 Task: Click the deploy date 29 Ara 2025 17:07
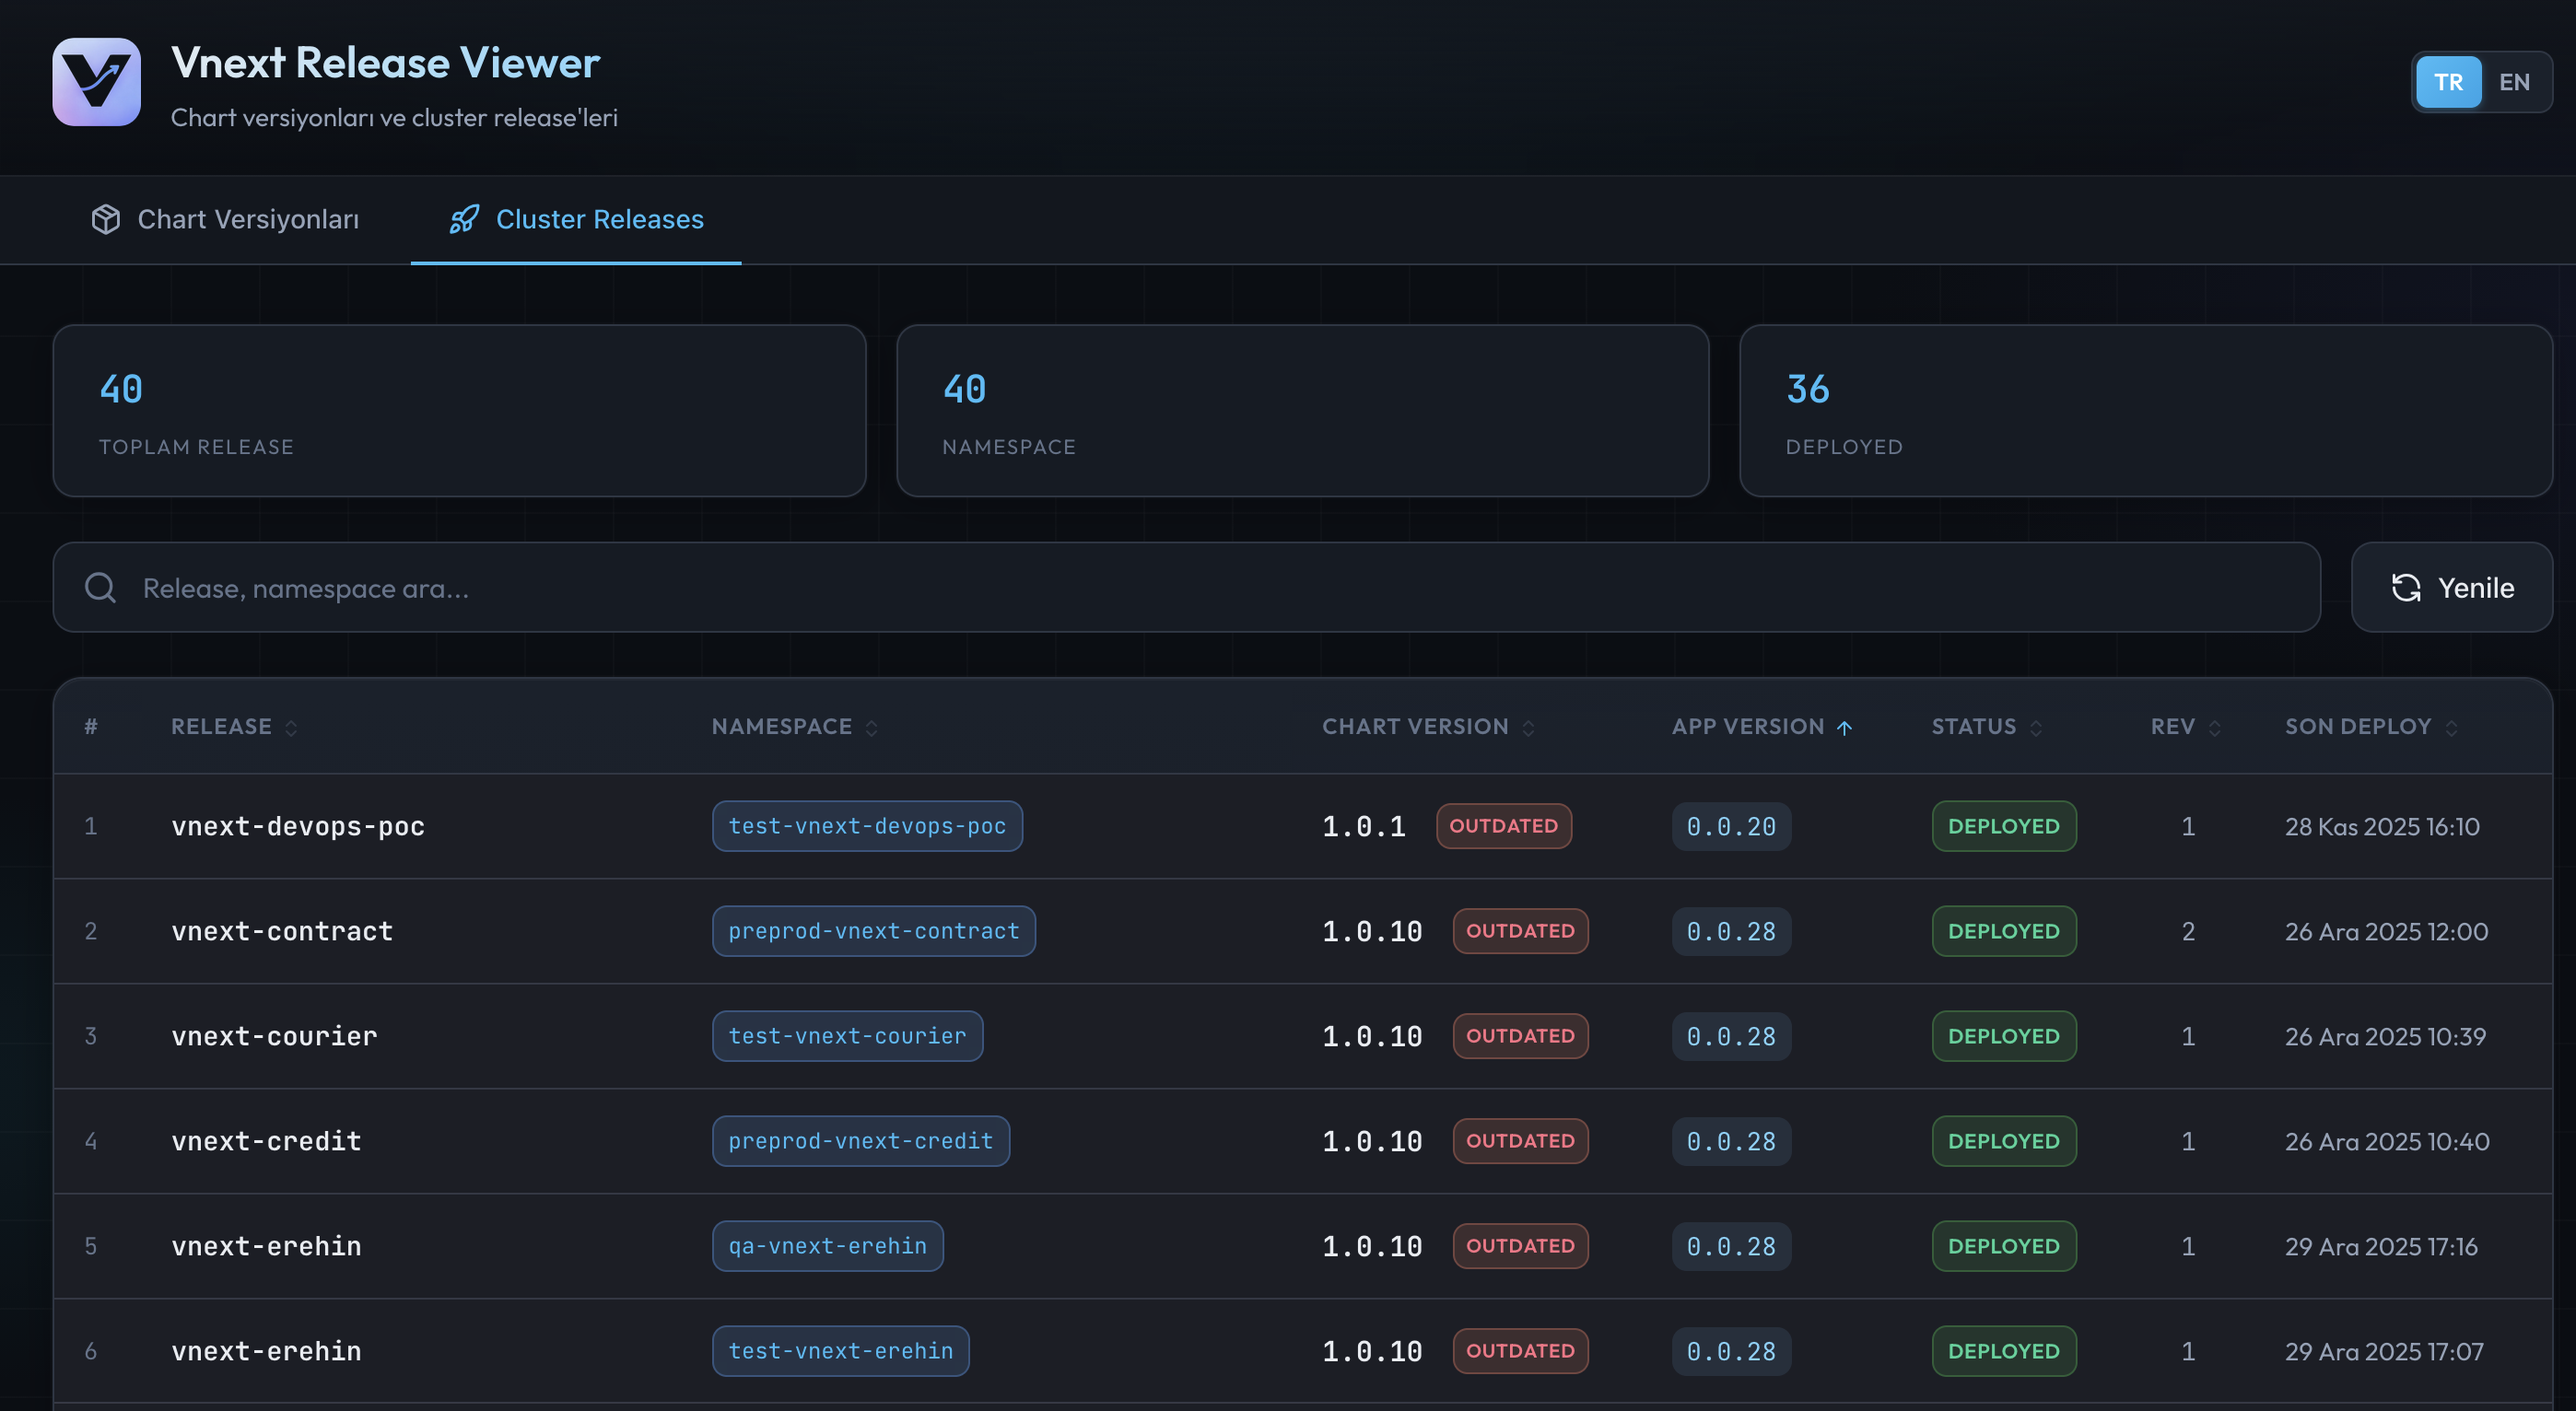(2384, 1351)
